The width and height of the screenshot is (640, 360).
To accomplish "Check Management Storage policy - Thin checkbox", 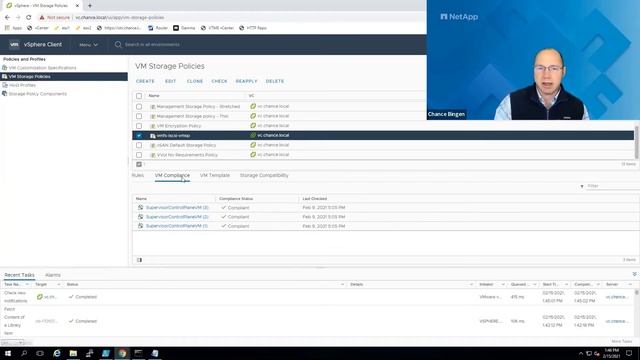I will point(139,116).
